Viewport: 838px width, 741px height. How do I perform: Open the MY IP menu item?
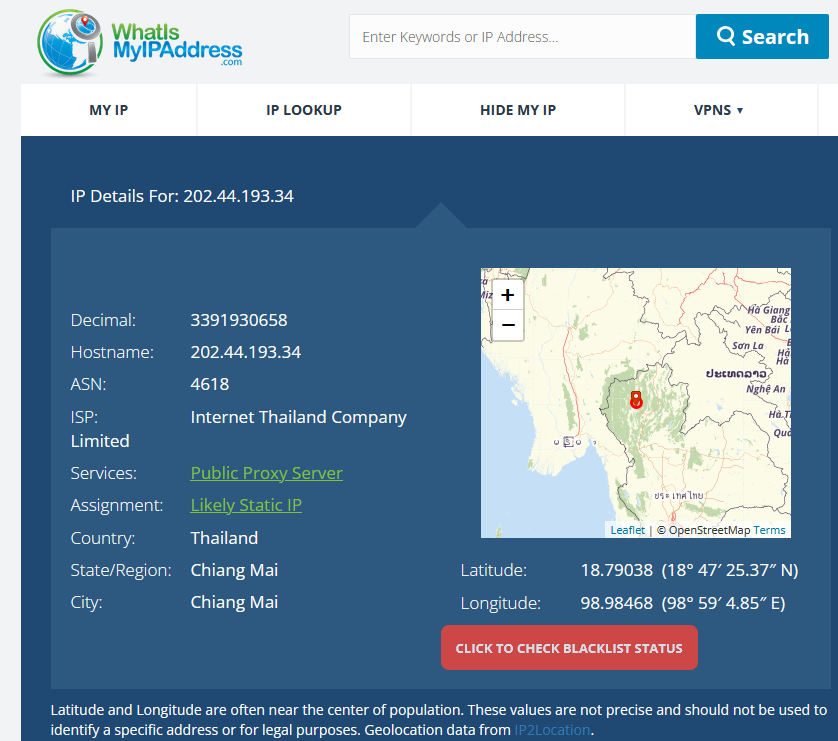click(x=109, y=110)
